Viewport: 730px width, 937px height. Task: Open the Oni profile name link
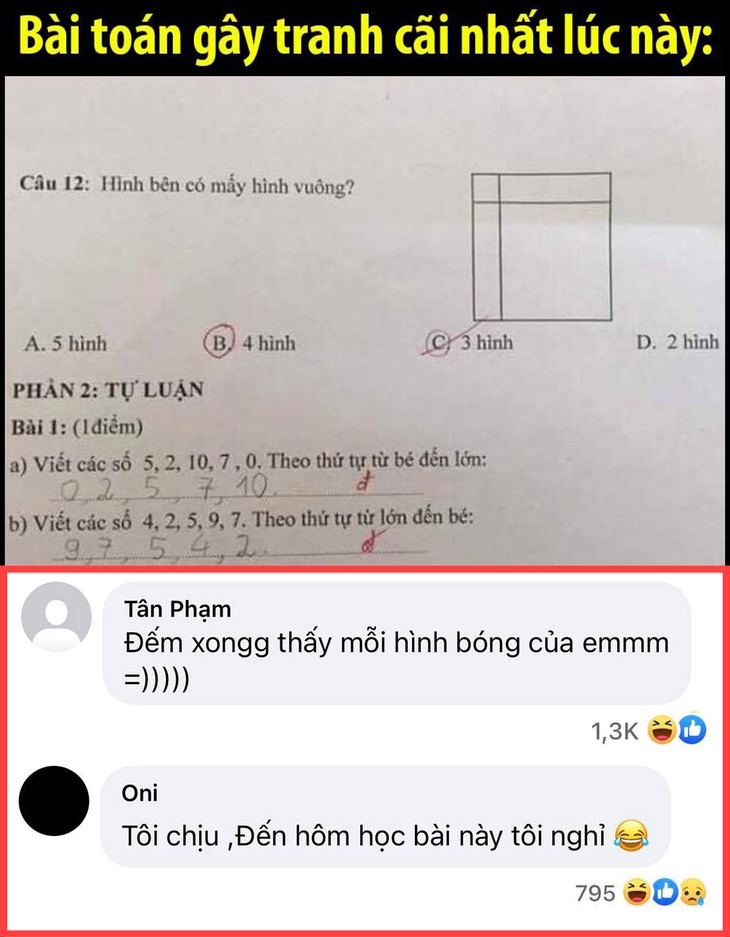[140, 793]
